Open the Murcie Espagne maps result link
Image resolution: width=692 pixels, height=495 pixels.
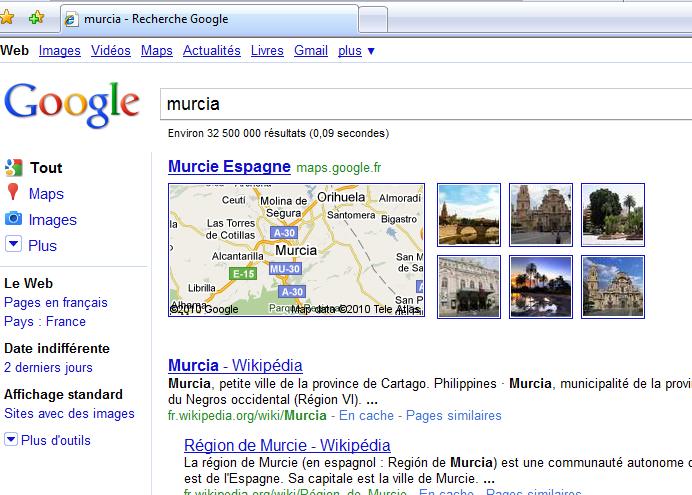pyautogui.click(x=229, y=166)
